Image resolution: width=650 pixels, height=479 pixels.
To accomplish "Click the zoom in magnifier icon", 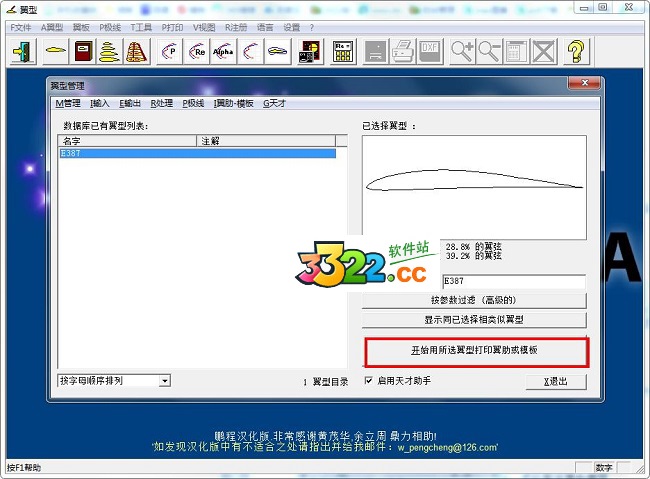I will (463, 51).
